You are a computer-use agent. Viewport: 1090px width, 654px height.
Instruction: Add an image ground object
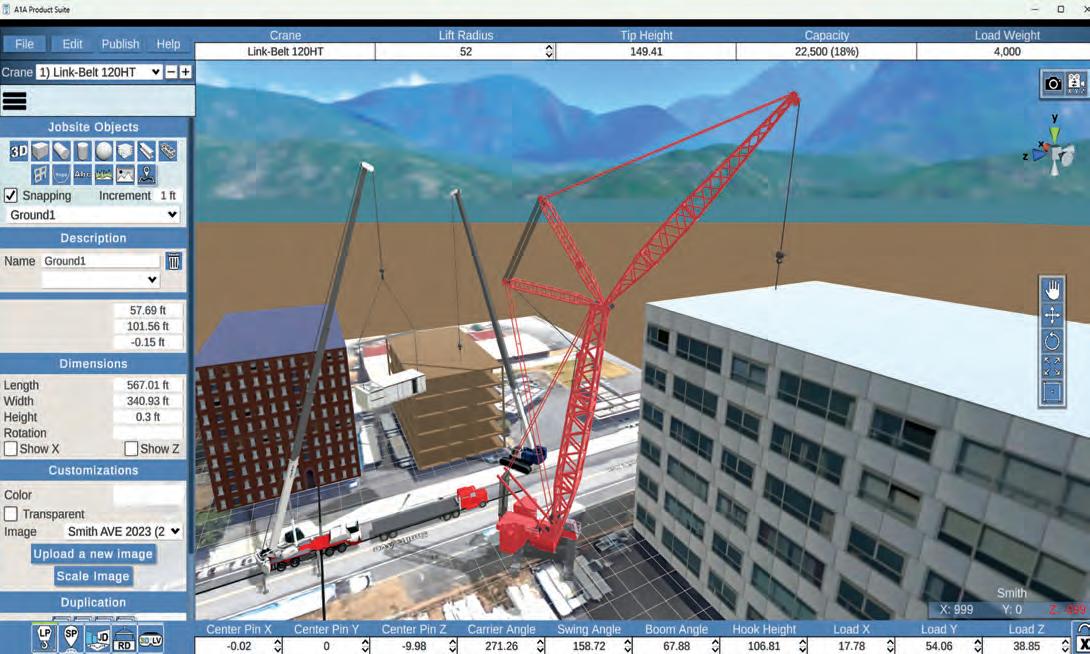click(x=125, y=174)
